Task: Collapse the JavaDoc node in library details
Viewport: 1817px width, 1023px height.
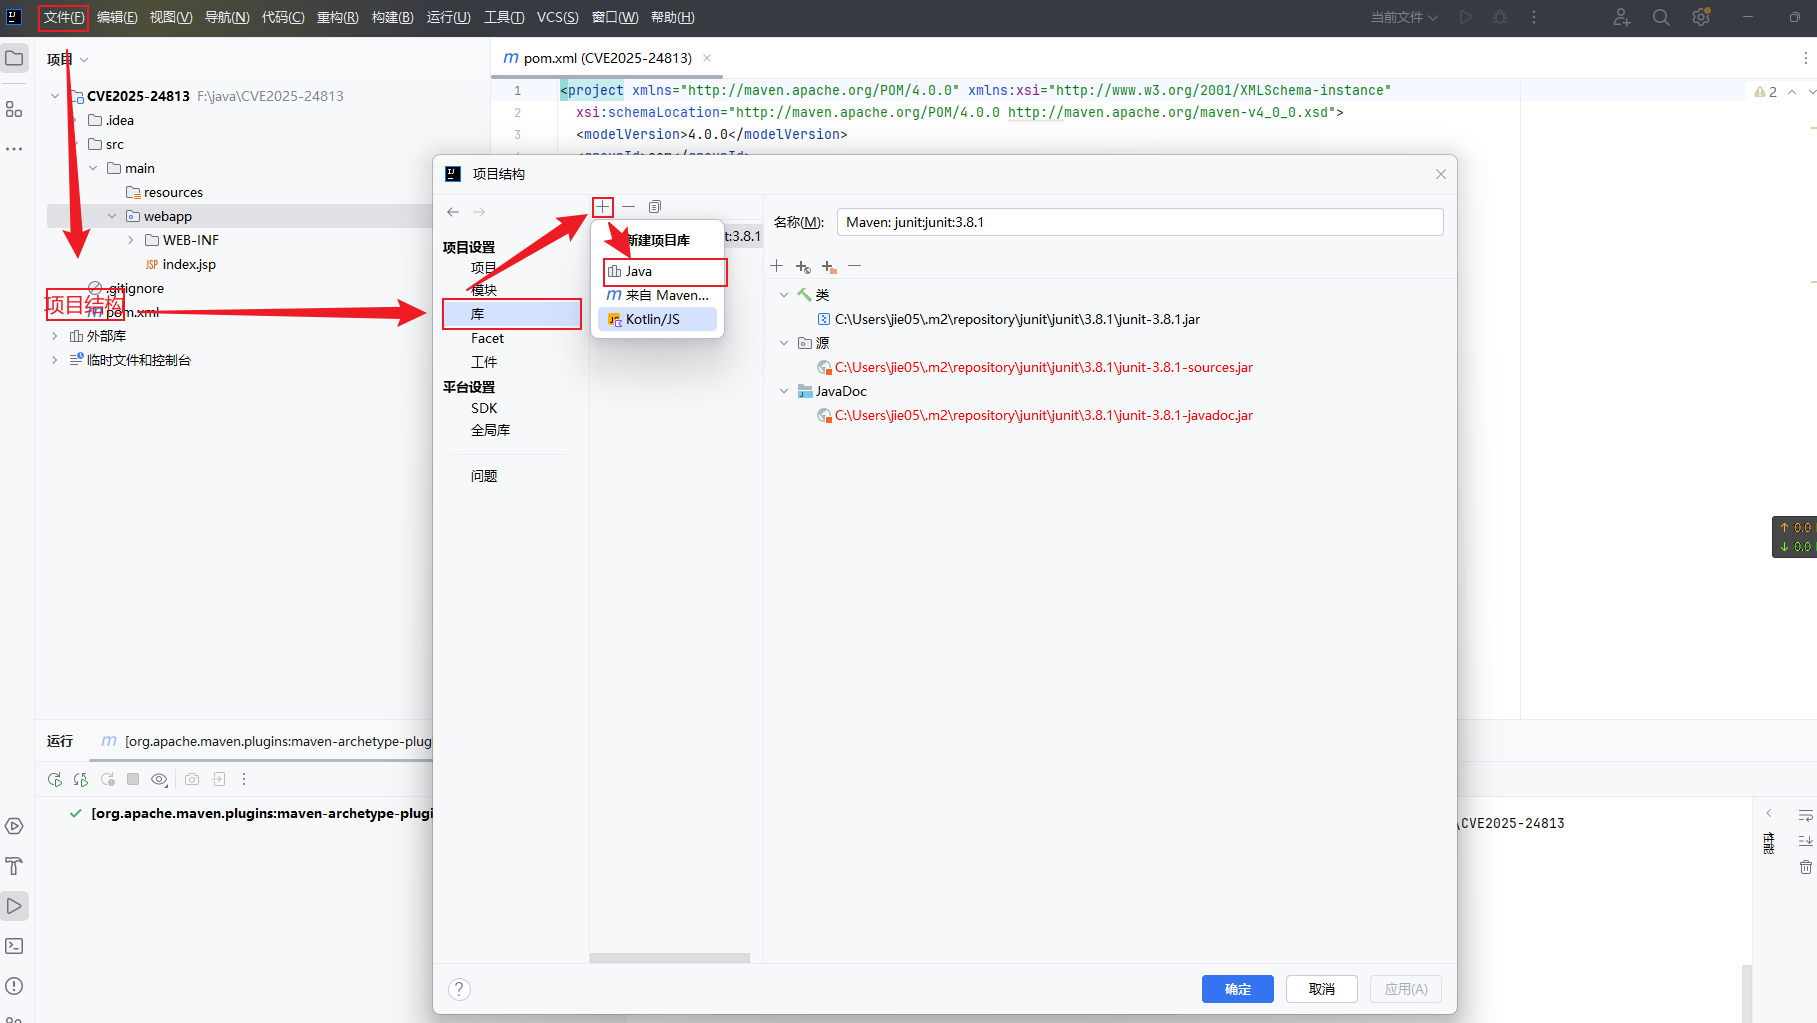Action: pos(784,391)
